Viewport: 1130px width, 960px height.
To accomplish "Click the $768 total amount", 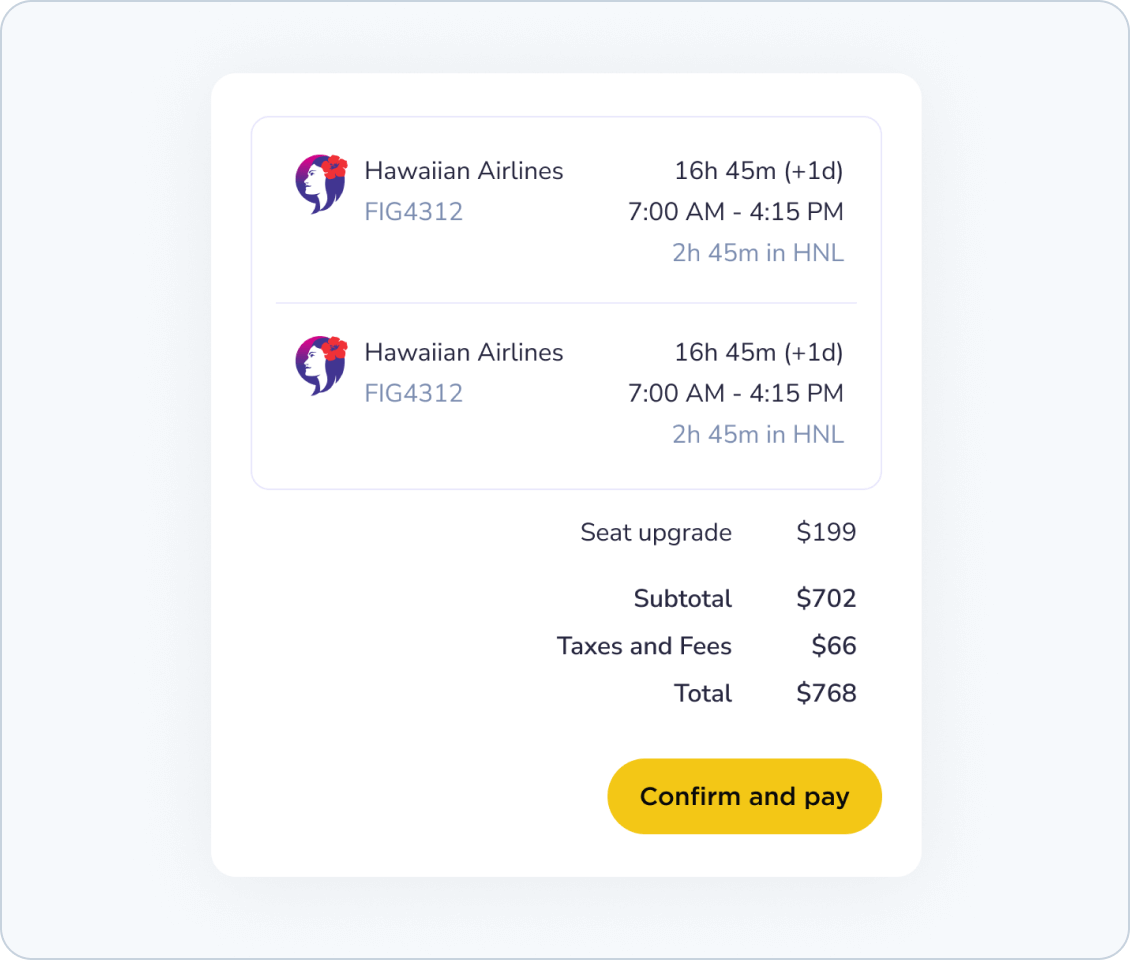I will coord(826,693).
